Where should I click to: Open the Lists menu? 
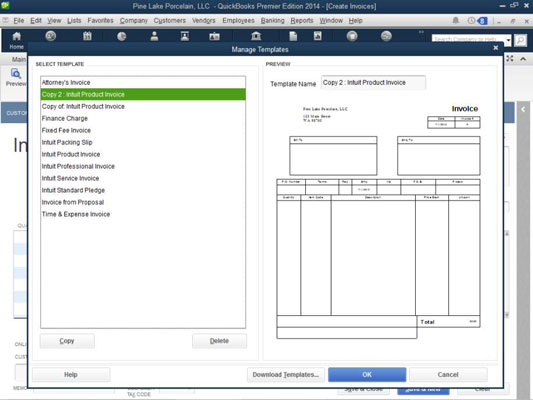click(74, 21)
